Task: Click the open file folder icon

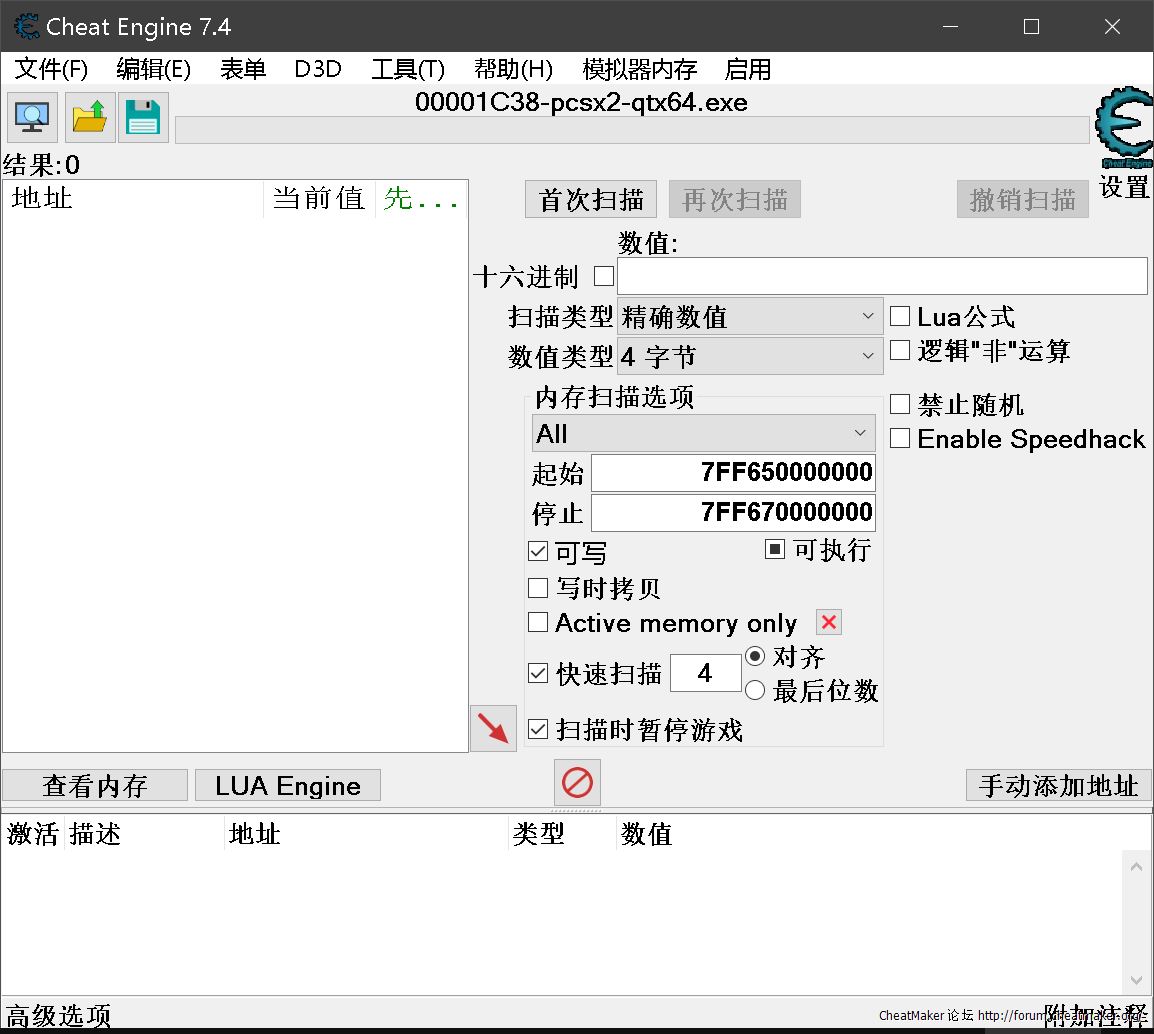Action: pos(89,117)
